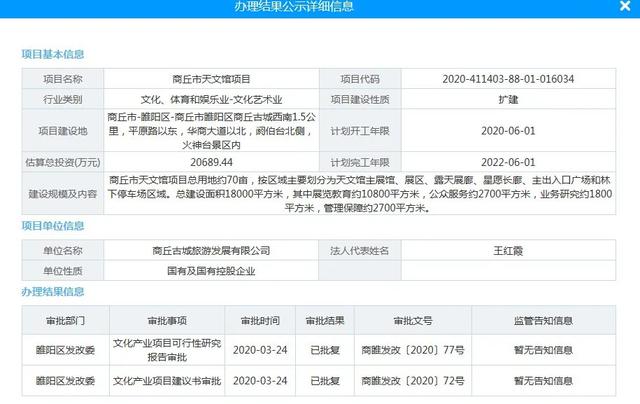This screenshot has height=404, width=640.
Task: Click legal representative name 王红霞
Action: click(508, 251)
